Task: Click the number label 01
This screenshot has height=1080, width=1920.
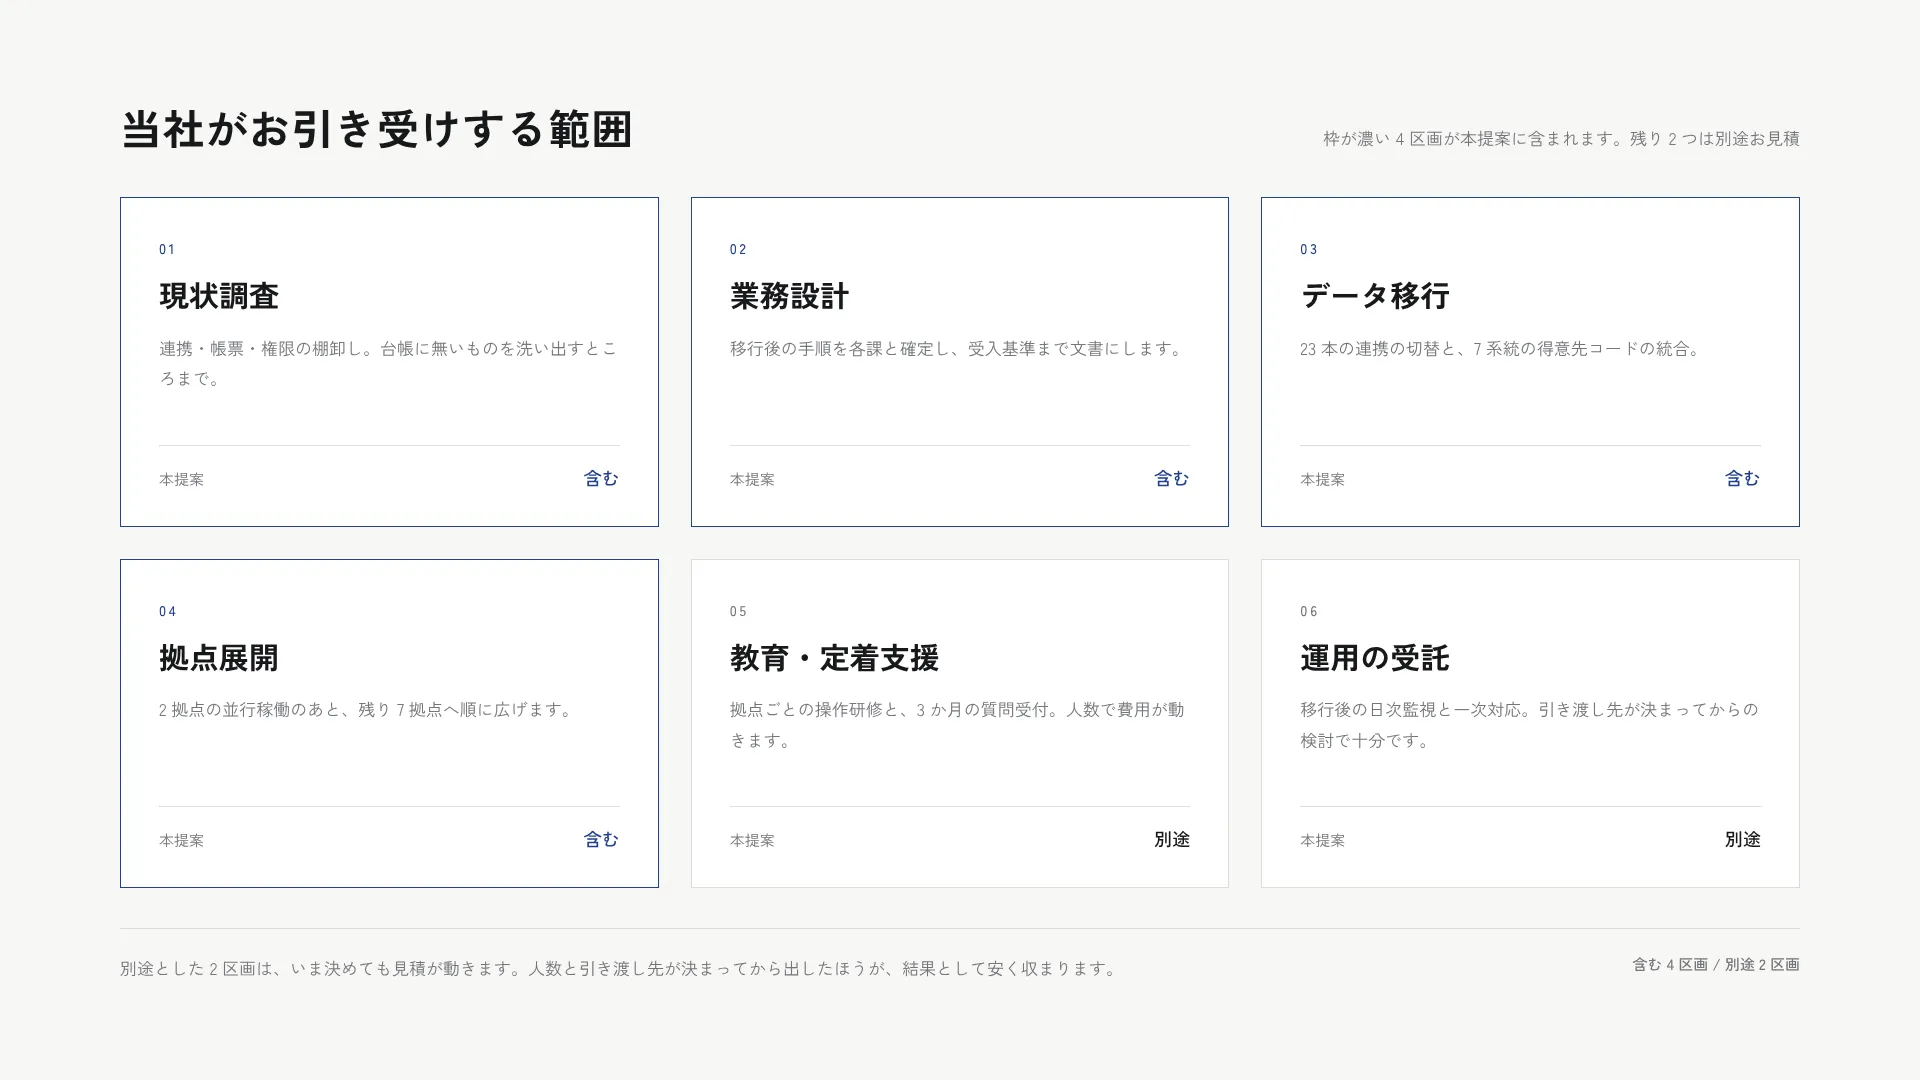Action: coord(167,249)
